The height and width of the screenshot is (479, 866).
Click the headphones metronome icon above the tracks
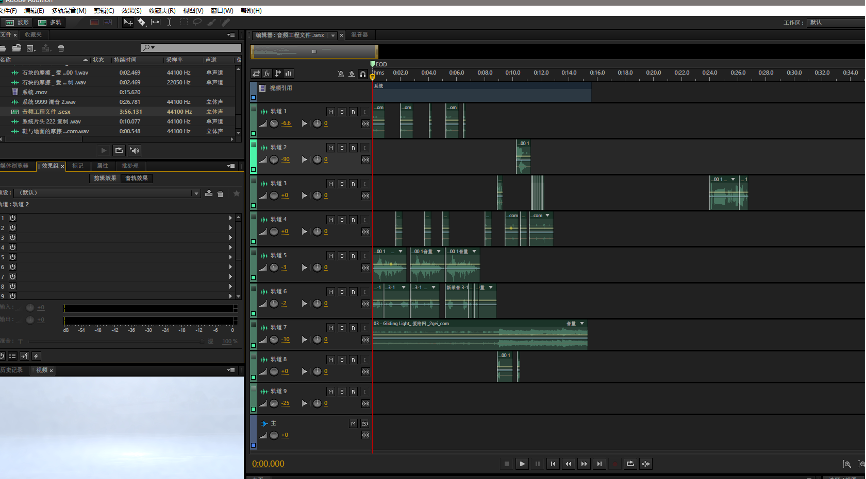click(362, 73)
